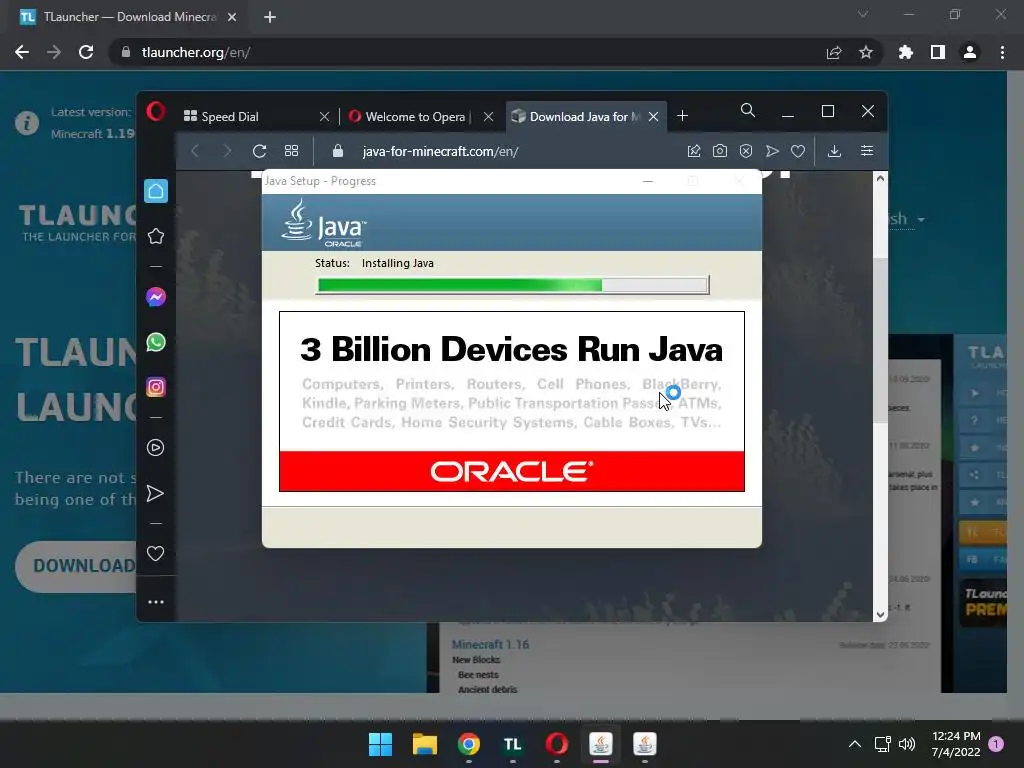This screenshot has width=1024, height=768.
Task: Take Opera snapshot camera icon
Action: point(720,151)
